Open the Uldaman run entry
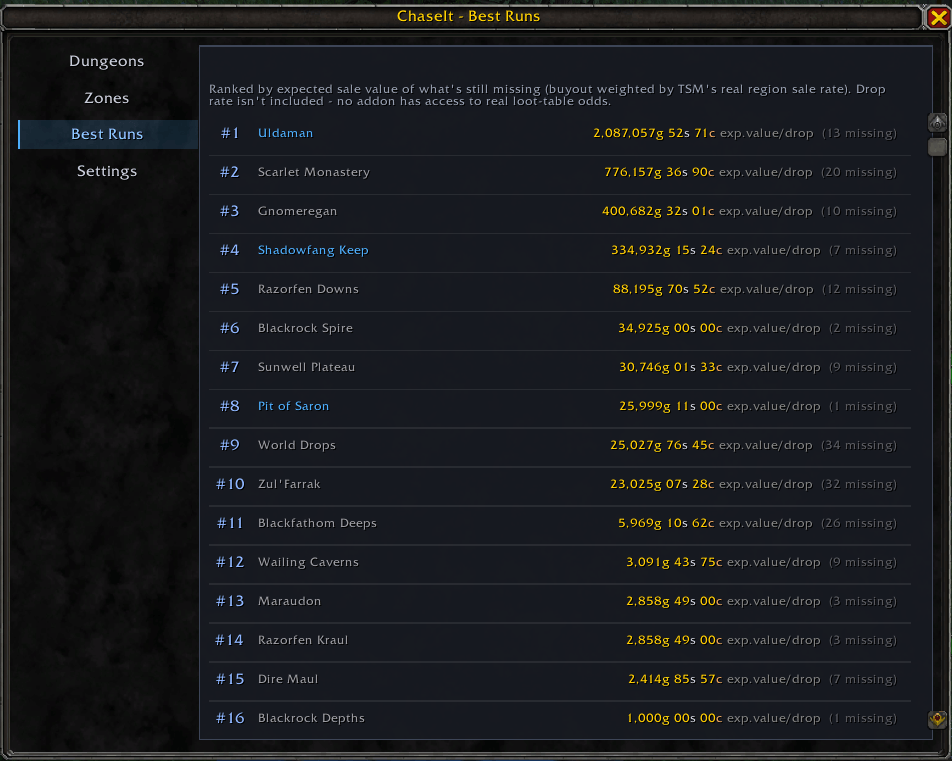Screen dimensions: 952x761 285,133
